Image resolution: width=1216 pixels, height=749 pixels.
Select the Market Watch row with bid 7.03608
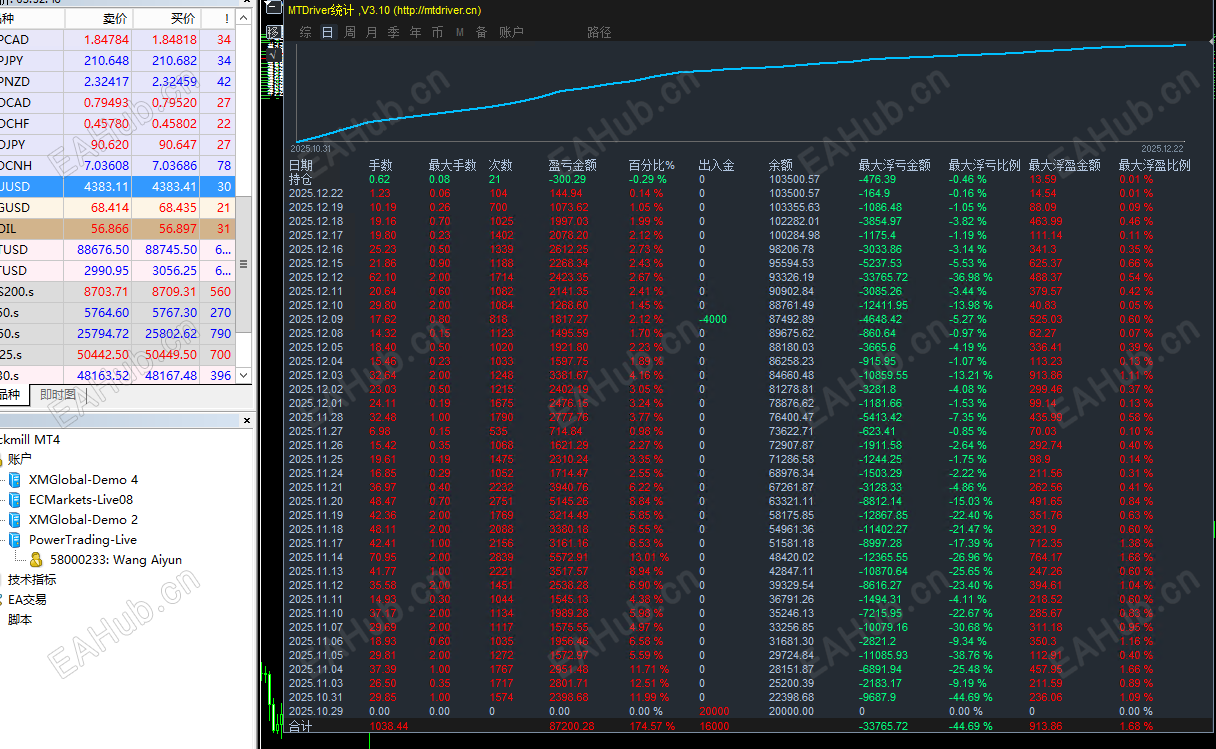[x=117, y=166]
